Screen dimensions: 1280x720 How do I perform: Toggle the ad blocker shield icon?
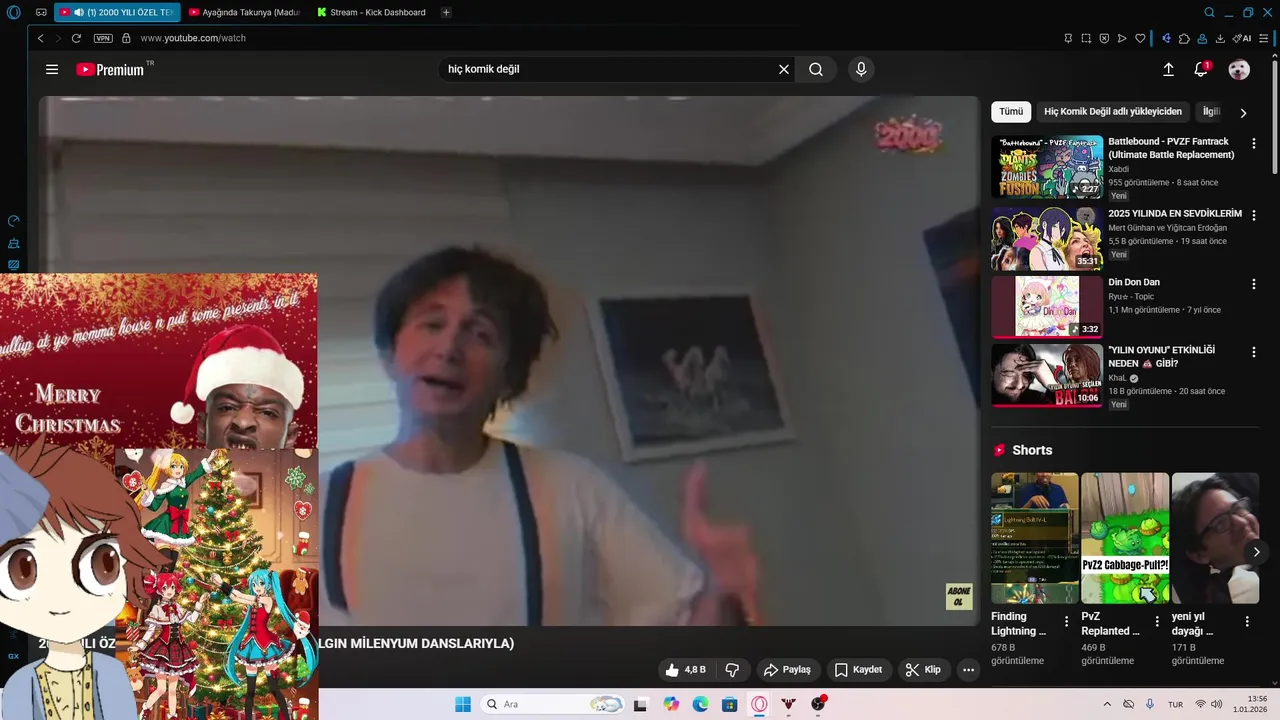(1104, 38)
